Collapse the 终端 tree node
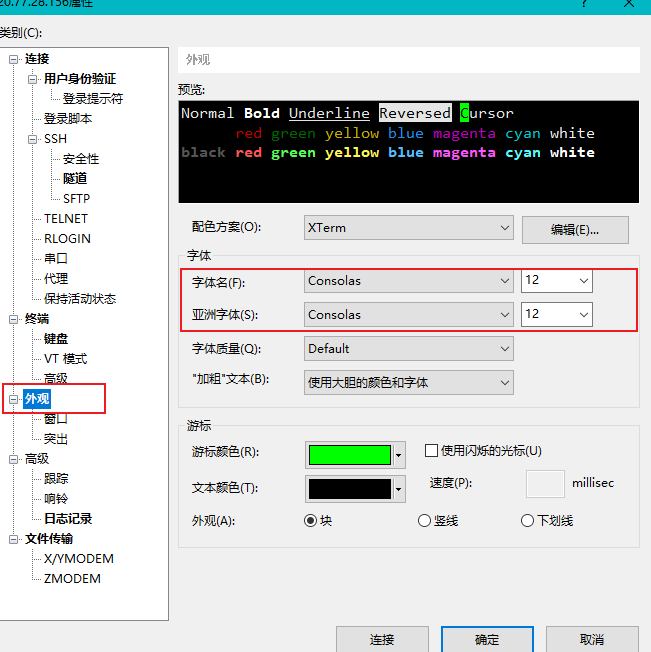Viewport: 651px width, 652px height. coord(13,319)
